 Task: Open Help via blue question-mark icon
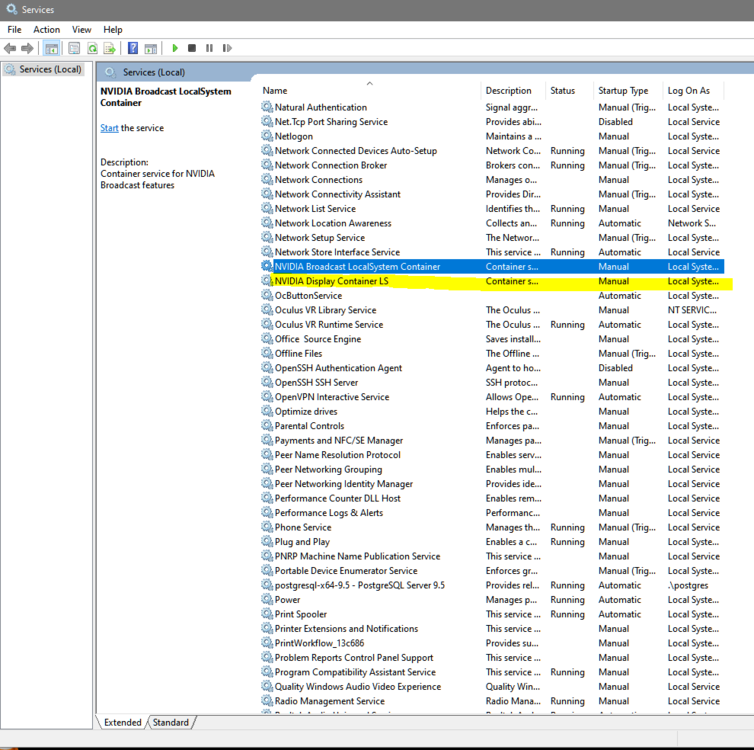[132, 48]
